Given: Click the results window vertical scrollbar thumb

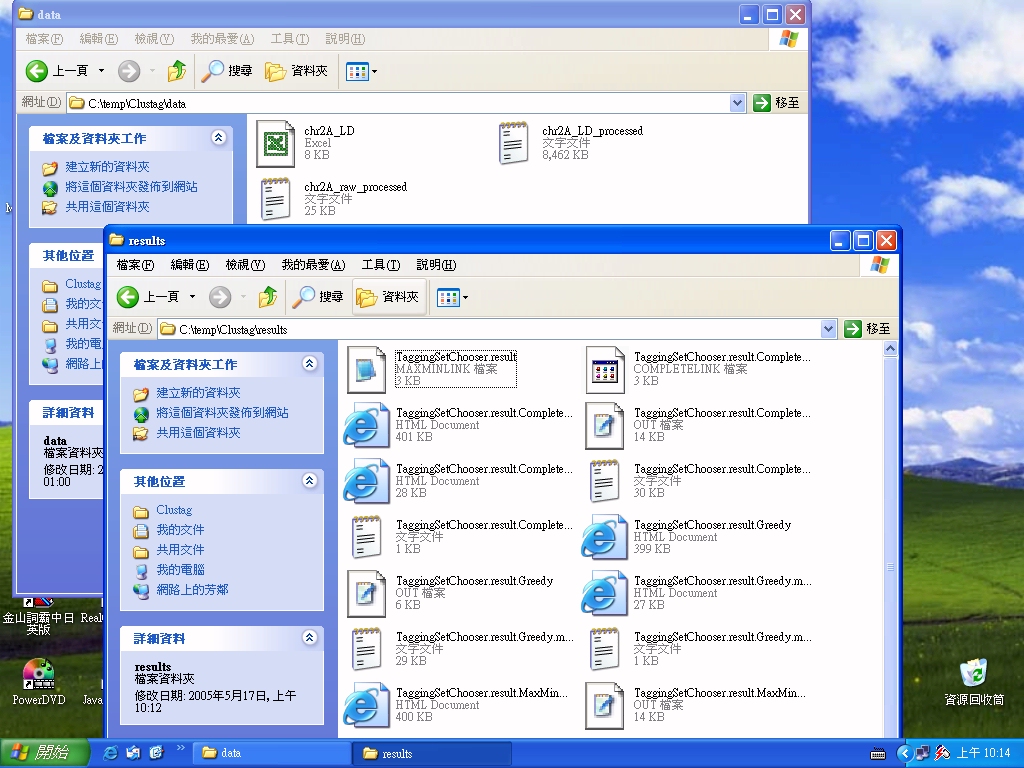Looking at the screenshot, I should (x=890, y=566).
